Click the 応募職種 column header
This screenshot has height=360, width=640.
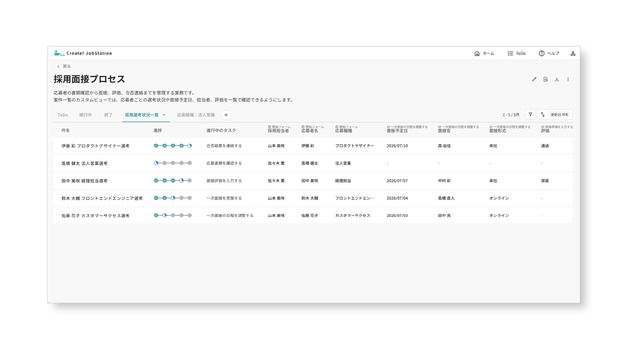343,131
